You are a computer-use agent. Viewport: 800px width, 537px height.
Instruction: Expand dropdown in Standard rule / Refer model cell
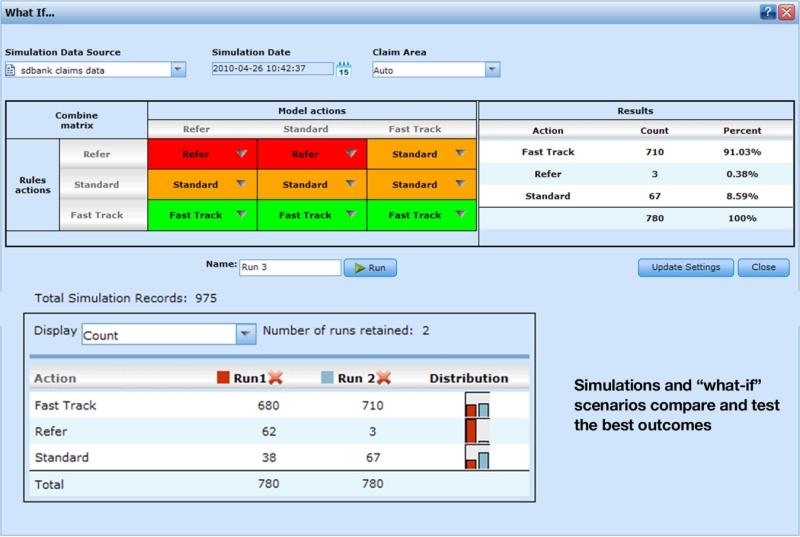click(241, 184)
